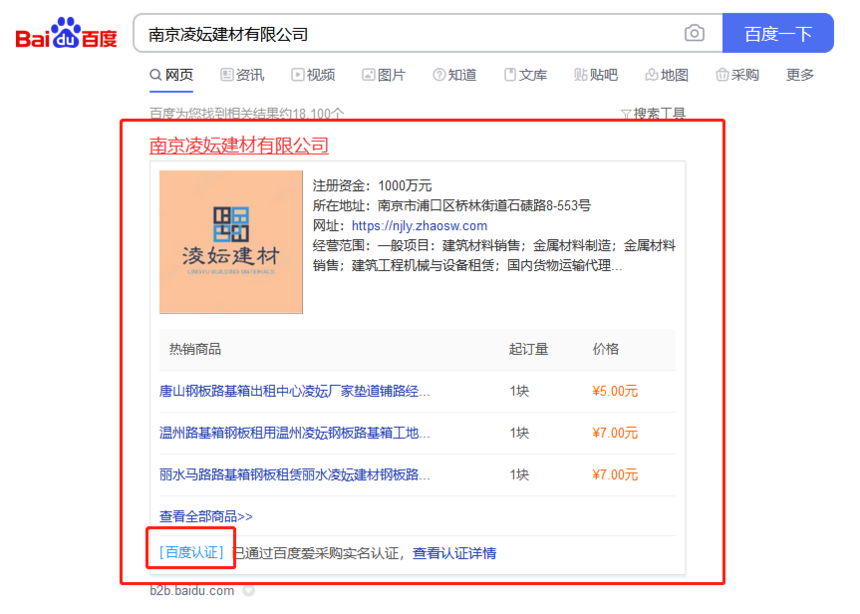The image size is (860, 614).
Task: Switch to the 资讯 tab
Action: (242, 75)
